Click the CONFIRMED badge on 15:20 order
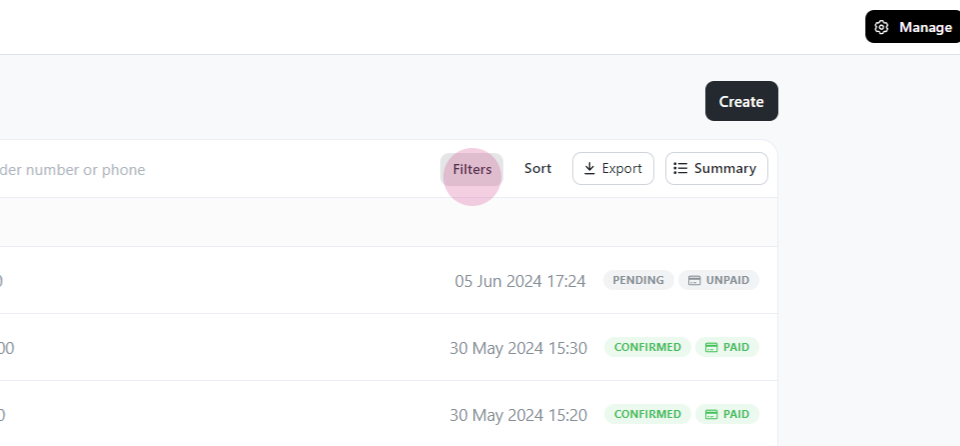960x446 pixels. [x=648, y=414]
